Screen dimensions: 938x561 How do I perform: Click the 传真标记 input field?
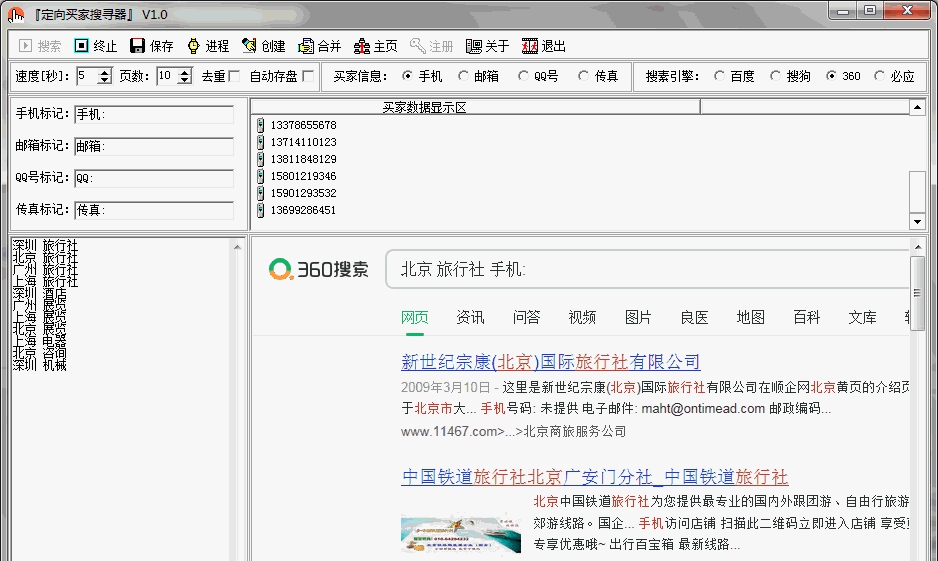pyautogui.click(x=154, y=210)
